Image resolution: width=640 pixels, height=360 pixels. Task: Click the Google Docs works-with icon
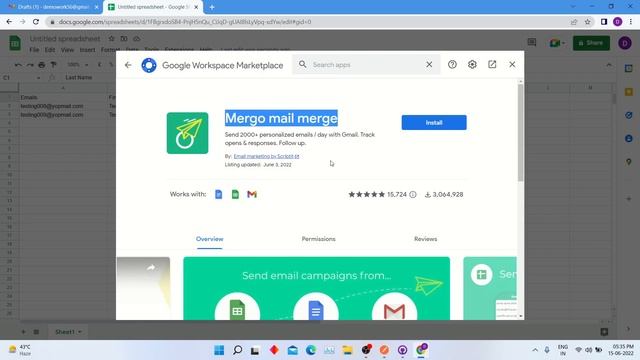tap(219, 194)
